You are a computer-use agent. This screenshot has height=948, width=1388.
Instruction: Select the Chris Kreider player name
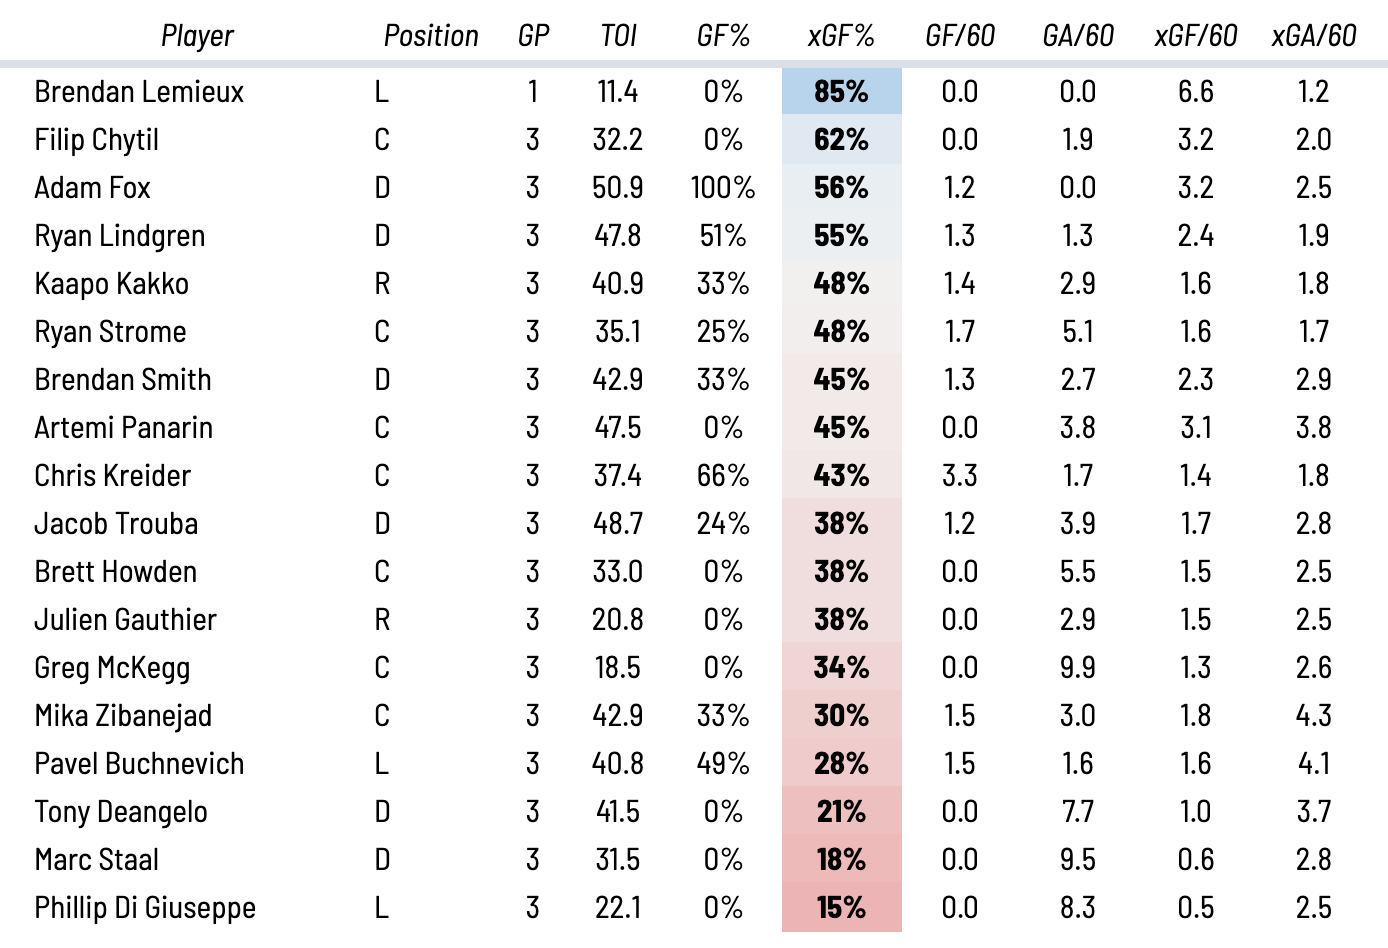coord(112,476)
